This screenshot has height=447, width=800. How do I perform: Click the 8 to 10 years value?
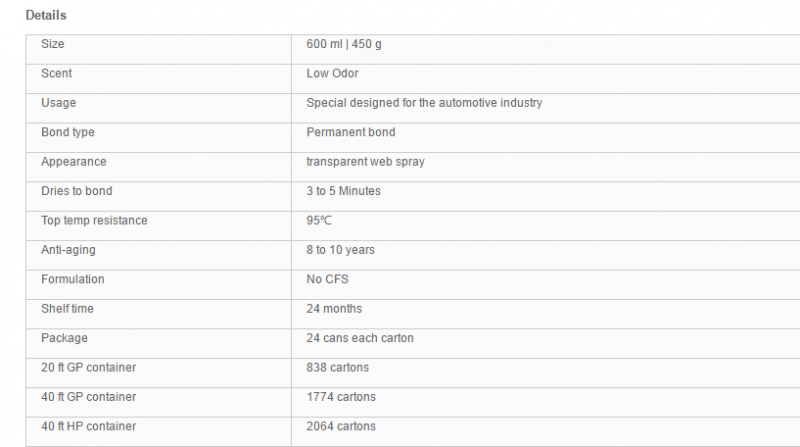coord(340,250)
